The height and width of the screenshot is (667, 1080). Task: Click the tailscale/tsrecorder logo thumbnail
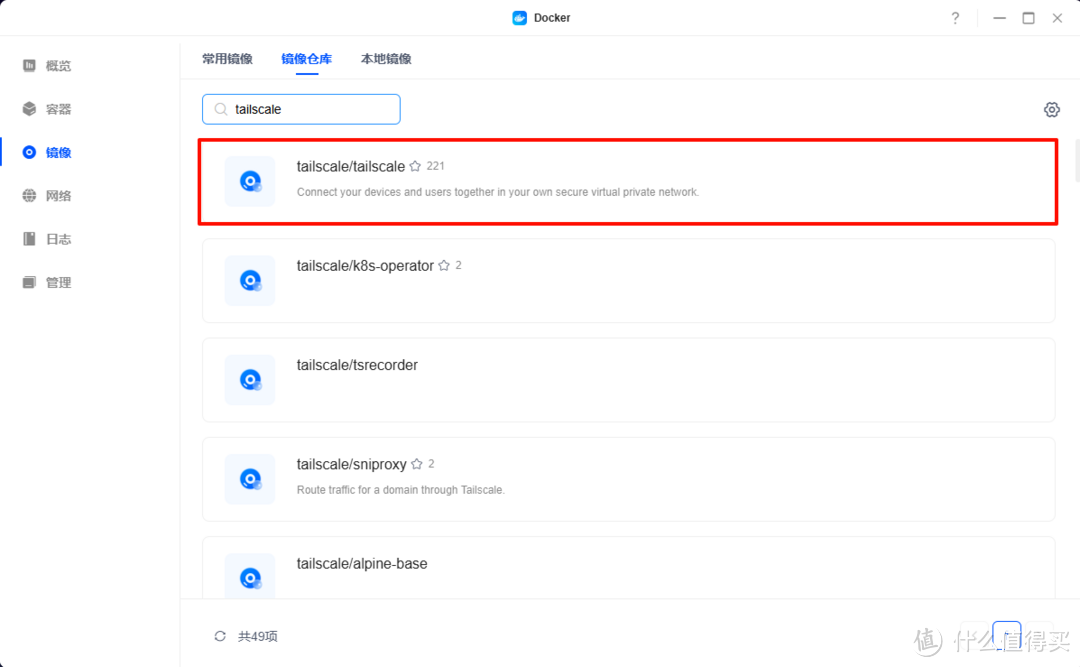click(x=249, y=379)
